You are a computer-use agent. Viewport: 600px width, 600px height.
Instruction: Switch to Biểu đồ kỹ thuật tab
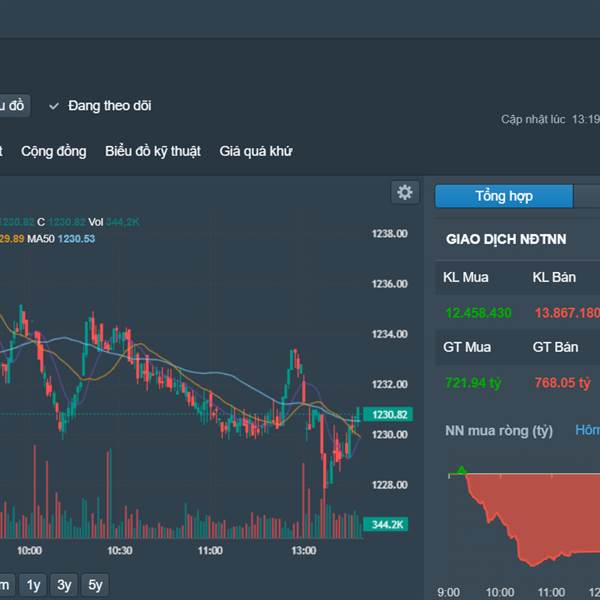pyautogui.click(x=153, y=151)
